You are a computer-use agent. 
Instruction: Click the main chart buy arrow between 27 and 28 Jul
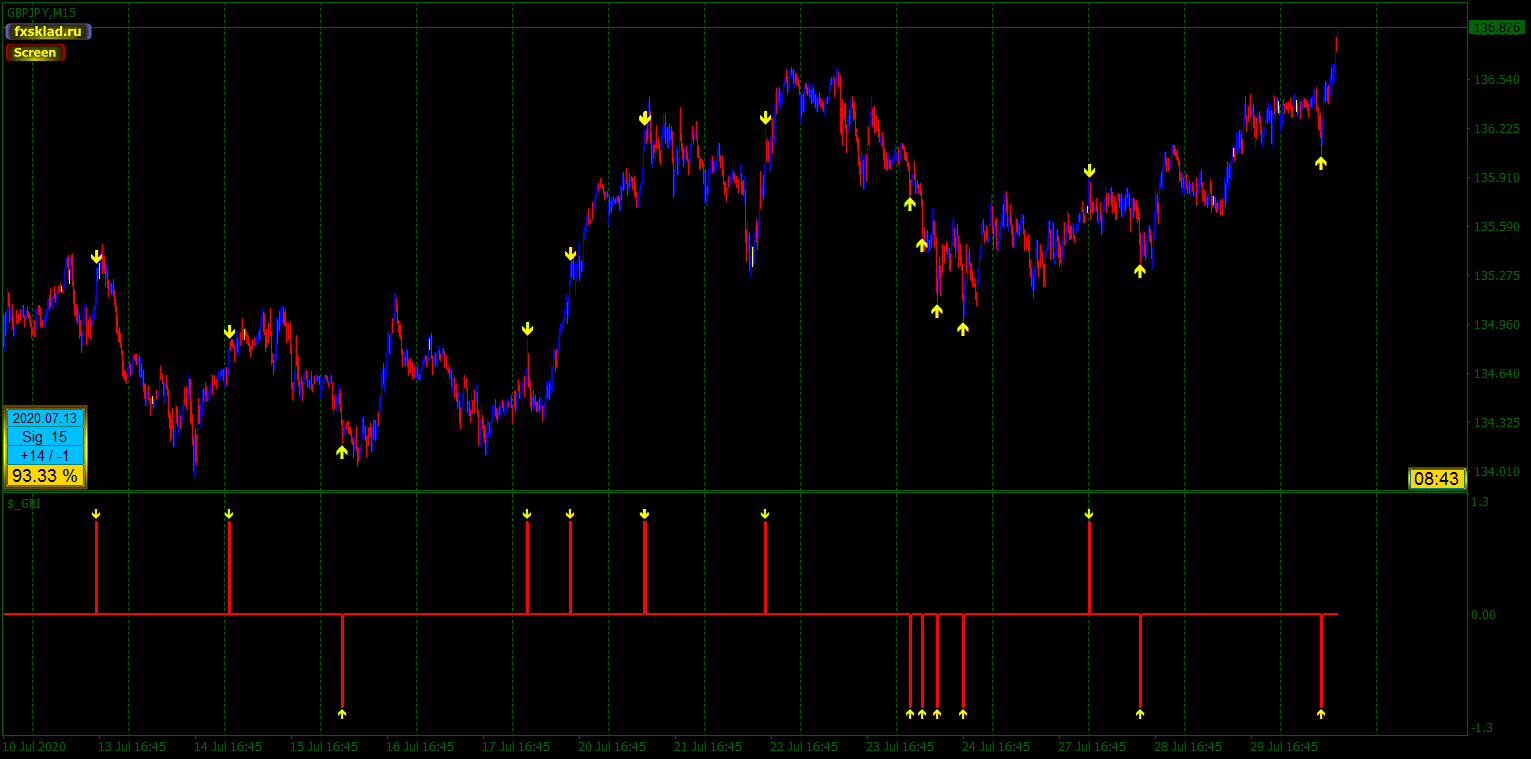(1140, 271)
